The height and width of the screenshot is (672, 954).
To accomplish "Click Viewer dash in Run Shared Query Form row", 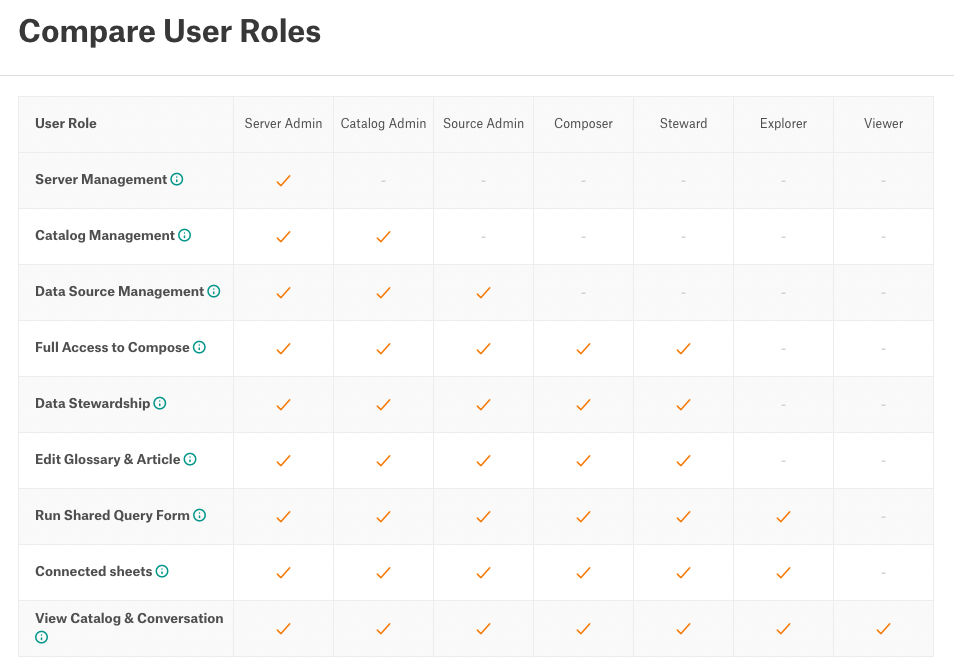I will point(883,516).
